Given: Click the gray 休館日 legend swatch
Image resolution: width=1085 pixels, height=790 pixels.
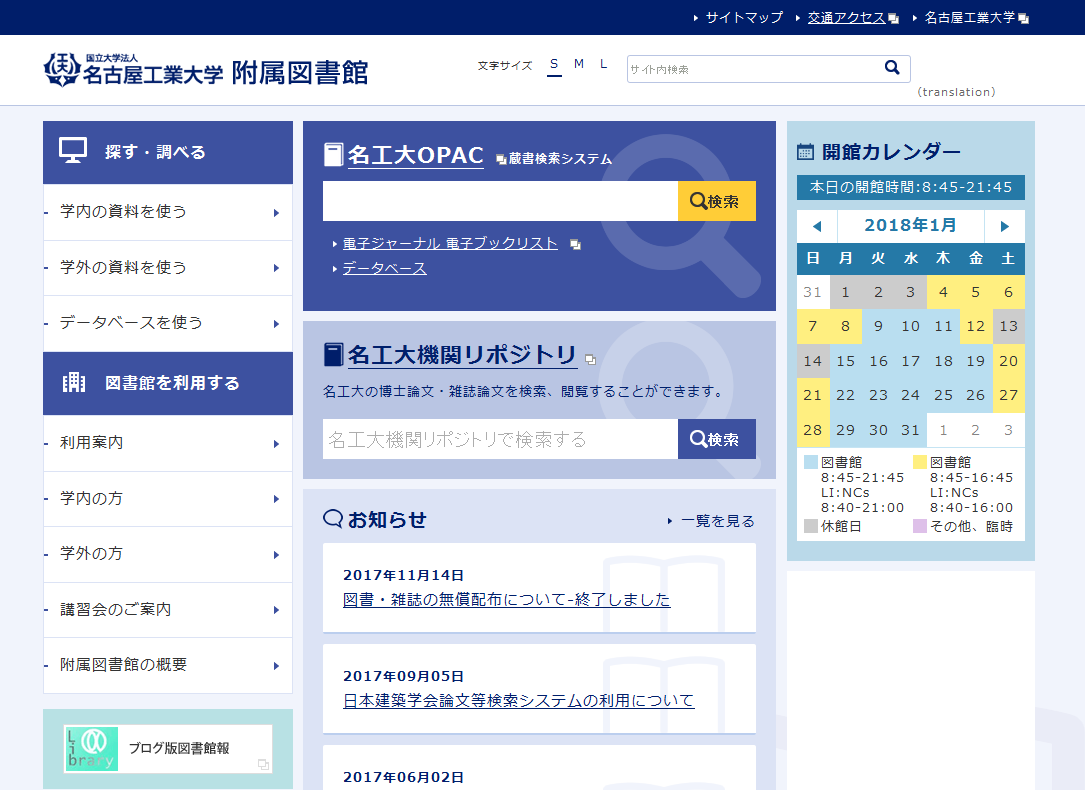Looking at the screenshot, I should point(811,526).
